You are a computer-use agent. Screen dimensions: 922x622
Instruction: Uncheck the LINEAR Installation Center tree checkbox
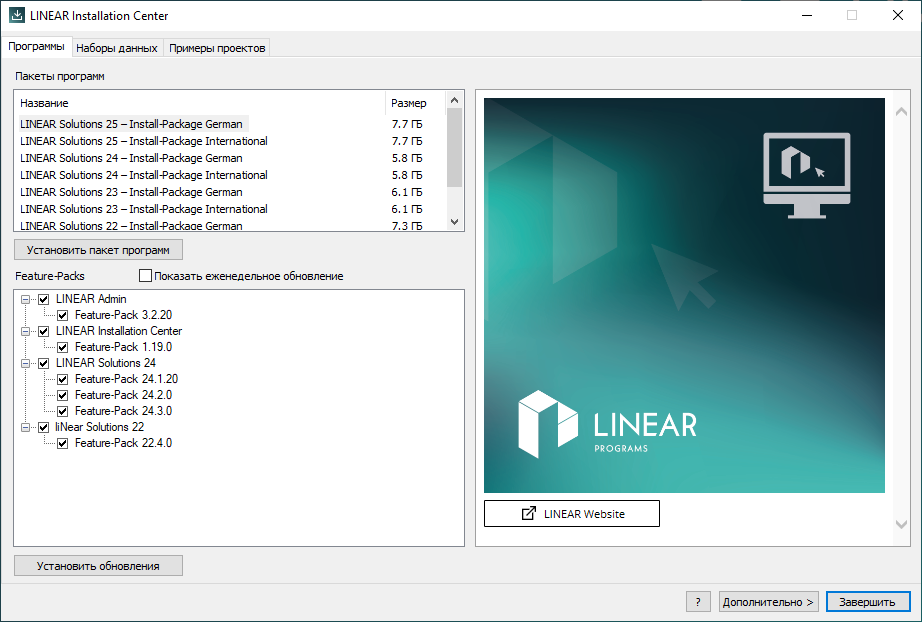tap(44, 331)
